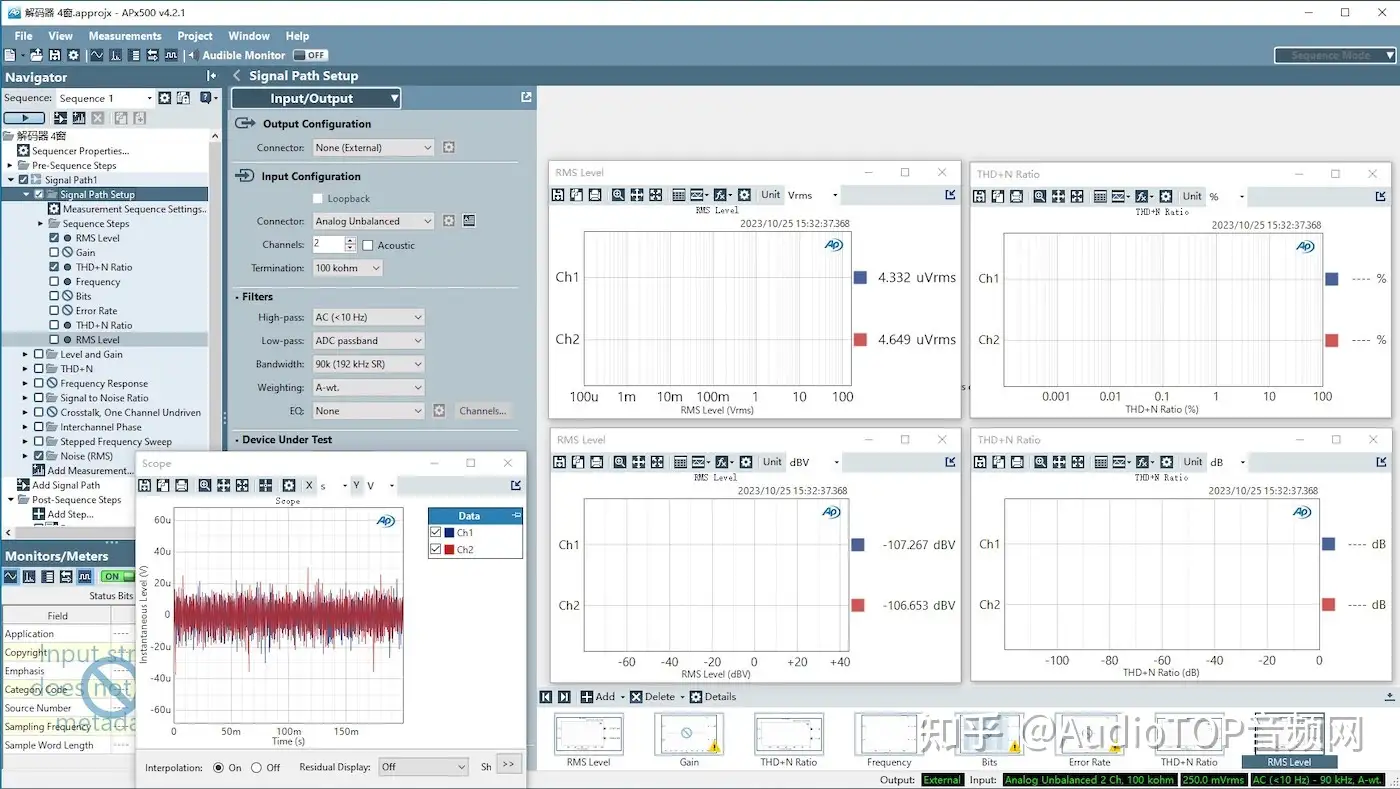This screenshot has height=789, width=1400.
Task: Click the blue Ch1 swatch in RMS Level Vrms
Action: (860, 277)
